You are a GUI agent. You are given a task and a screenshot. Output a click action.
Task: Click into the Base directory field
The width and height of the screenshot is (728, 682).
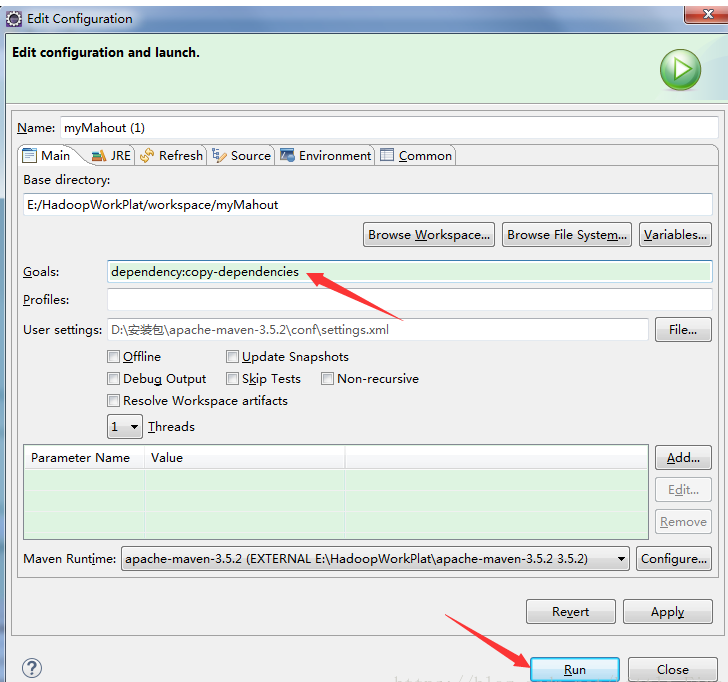(x=368, y=205)
